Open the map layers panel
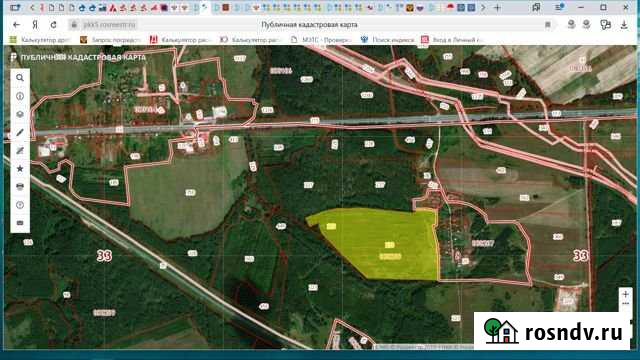The width and height of the screenshot is (640, 360). pyautogui.click(x=20, y=114)
